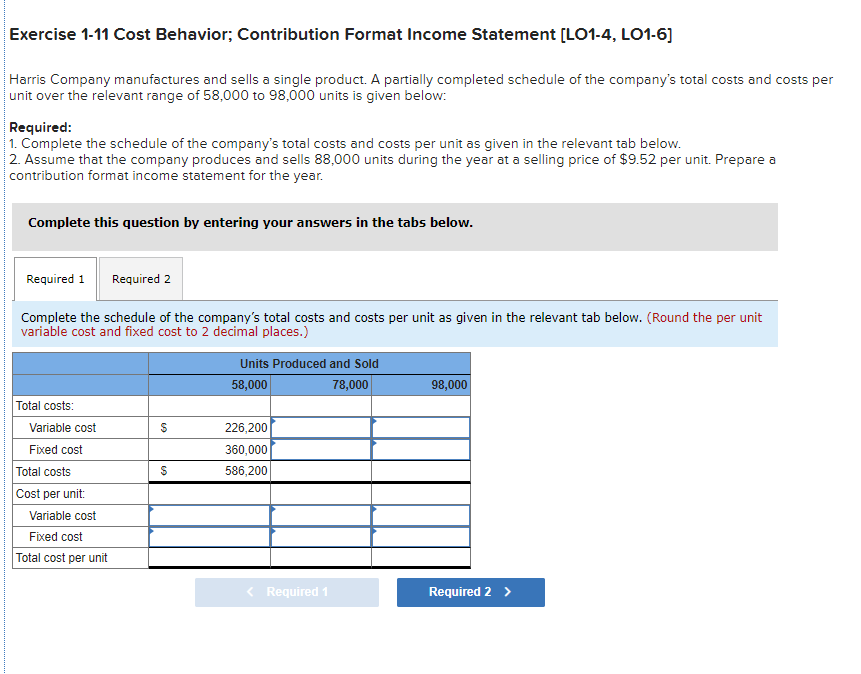Click the Total costs cell under 78,000 units
861x674 pixels.
click(321, 471)
